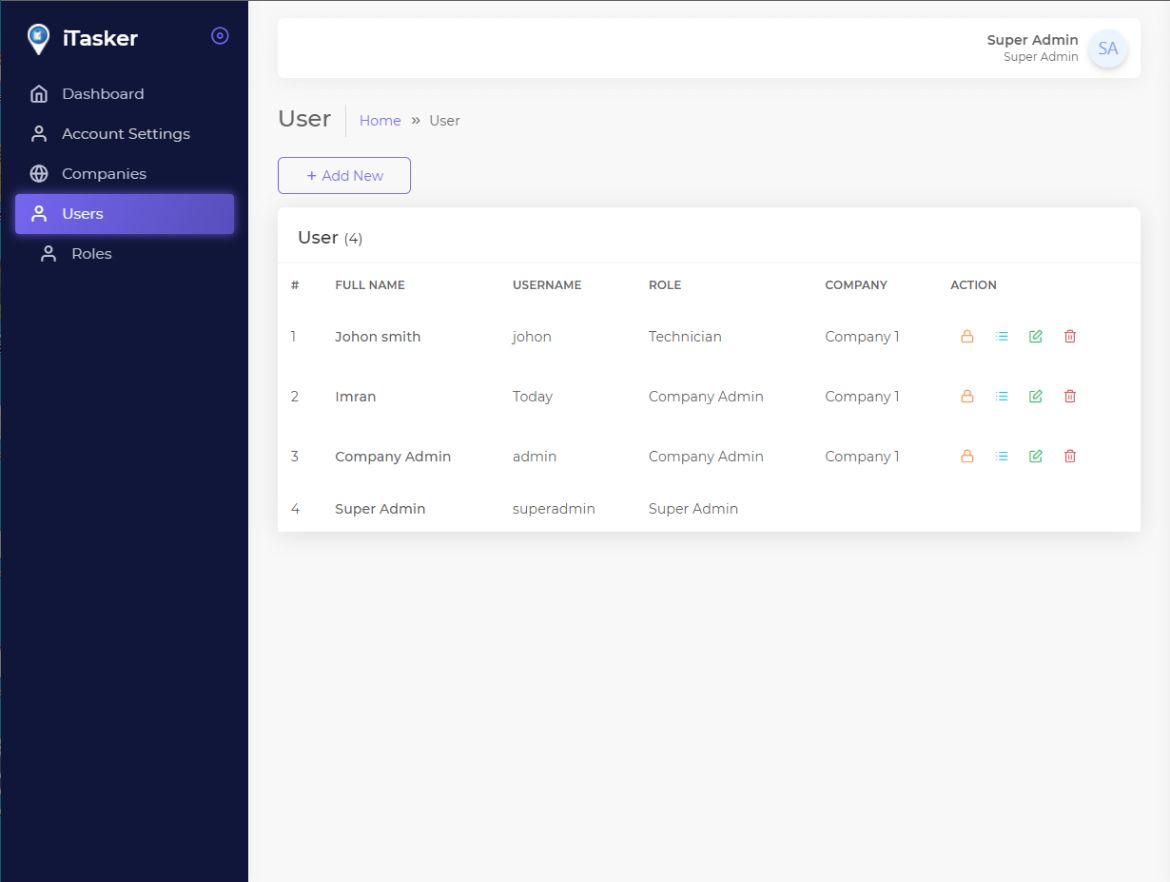The image size is (1170, 882).
Task: Go to Dashboard in the sidebar
Action: click(102, 94)
